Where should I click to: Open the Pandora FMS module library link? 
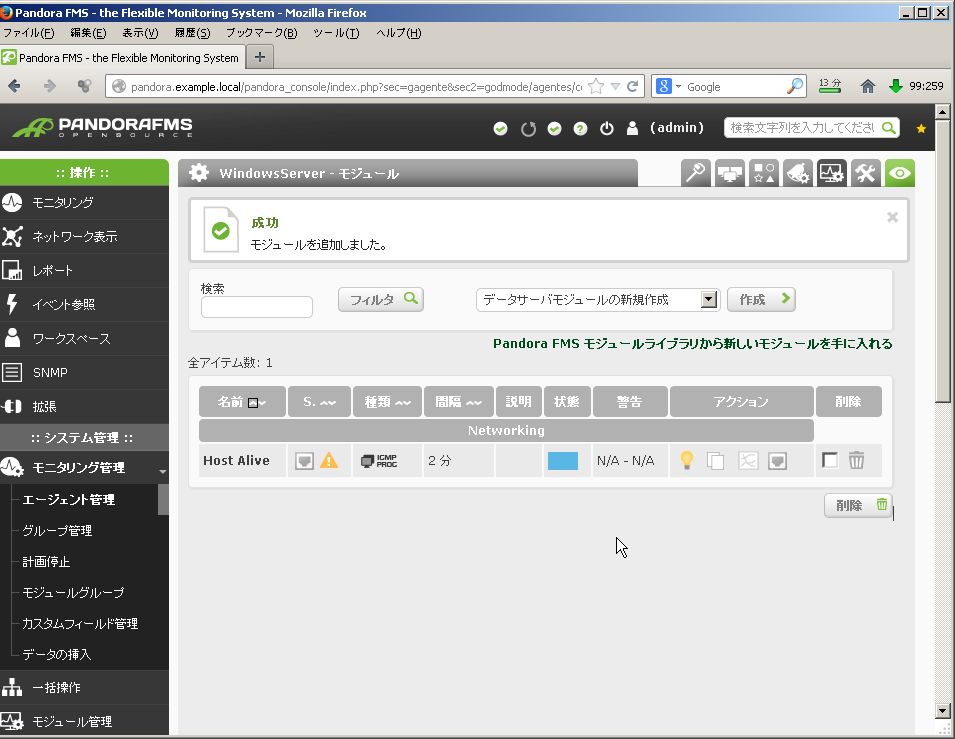tap(692, 344)
